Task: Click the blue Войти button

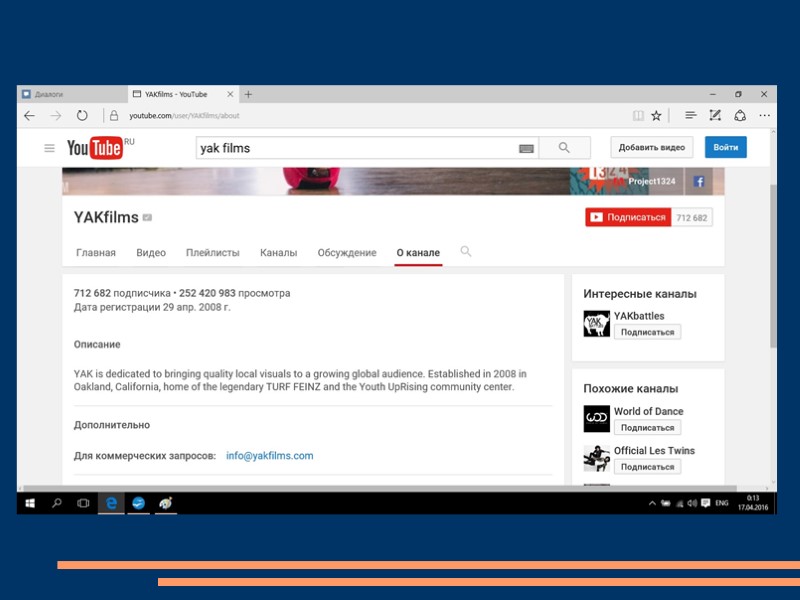Action: tap(726, 147)
